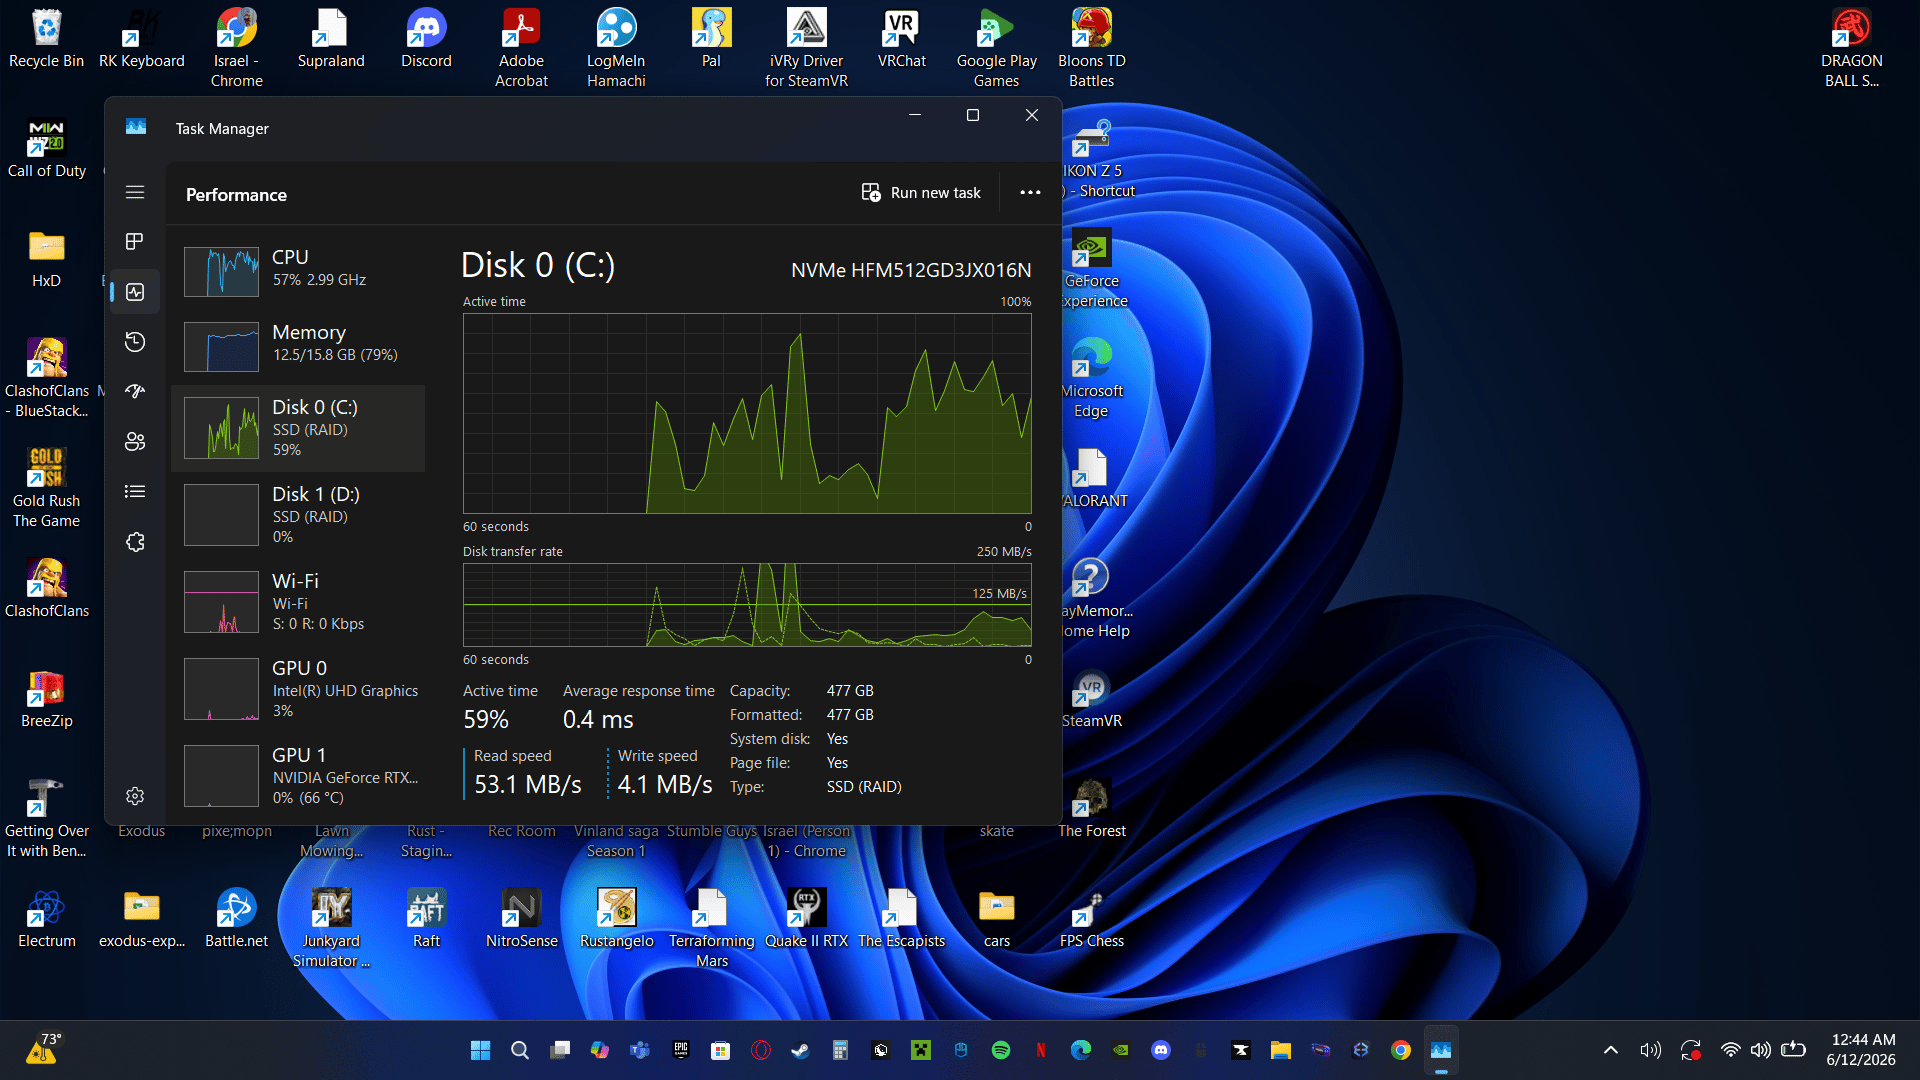1920x1080 pixels.
Task: Open the cars folder on desktop
Action: click(997, 920)
